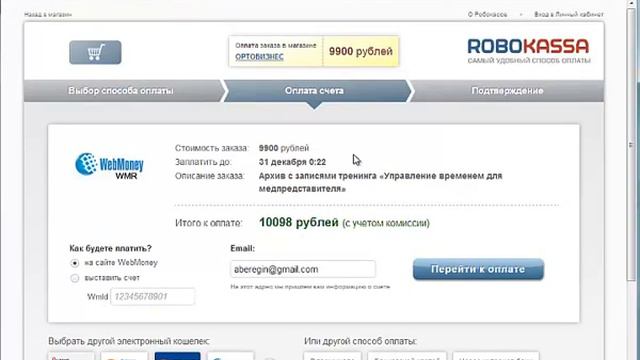Focus the Email field with aberegin@gmail.com
Screen dimensions: 640x360
tap(302, 269)
